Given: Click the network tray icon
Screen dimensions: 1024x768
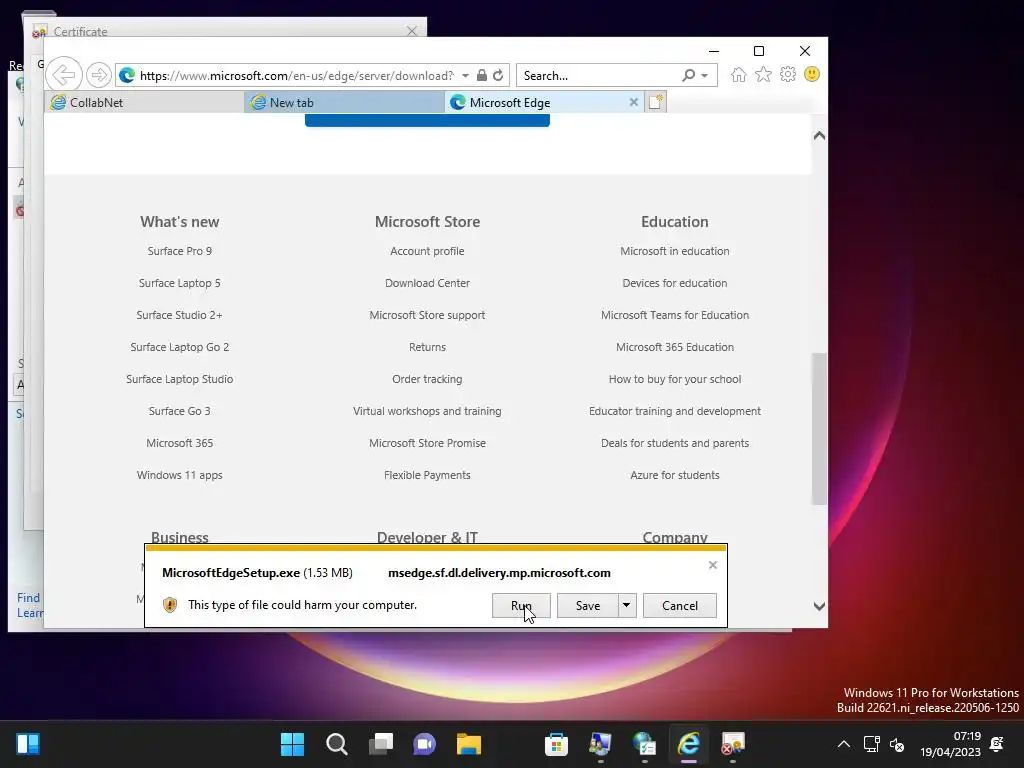Looking at the screenshot, I should tap(871, 744).
